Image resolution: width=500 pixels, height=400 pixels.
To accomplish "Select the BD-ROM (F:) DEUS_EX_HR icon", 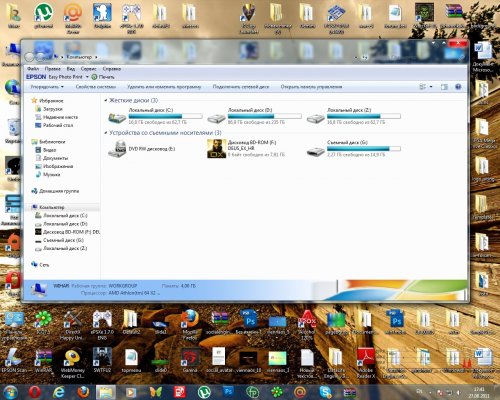I will pos(216,149).
